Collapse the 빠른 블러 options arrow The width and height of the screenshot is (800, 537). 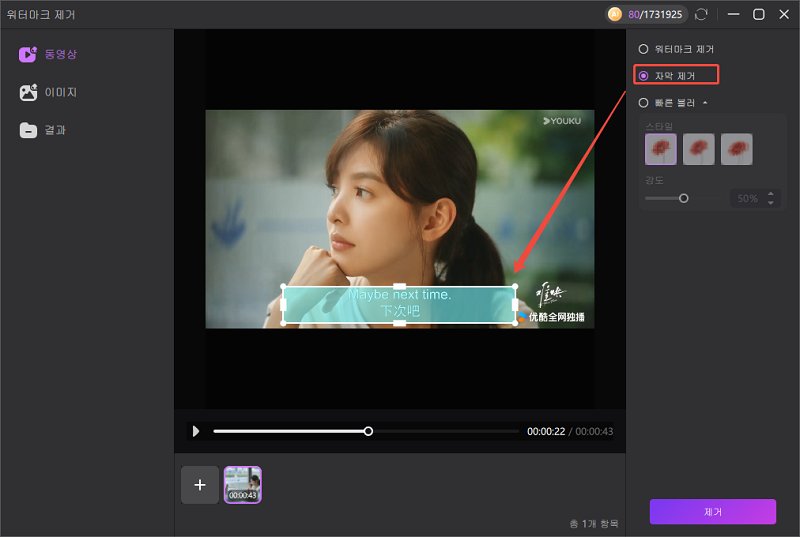[704, 102]
